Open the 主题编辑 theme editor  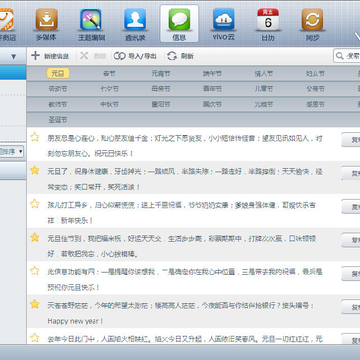[x=91, y=24]
